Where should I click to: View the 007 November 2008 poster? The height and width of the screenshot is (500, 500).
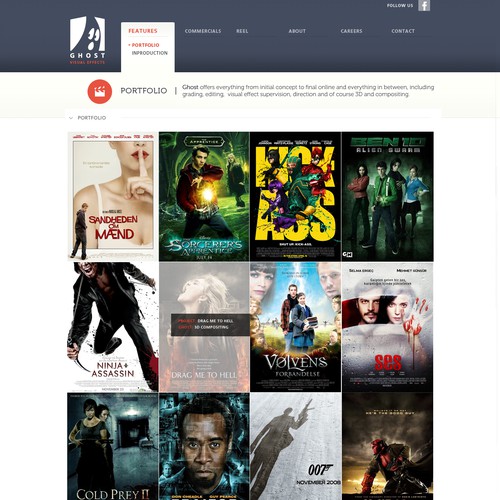point(295,446)
